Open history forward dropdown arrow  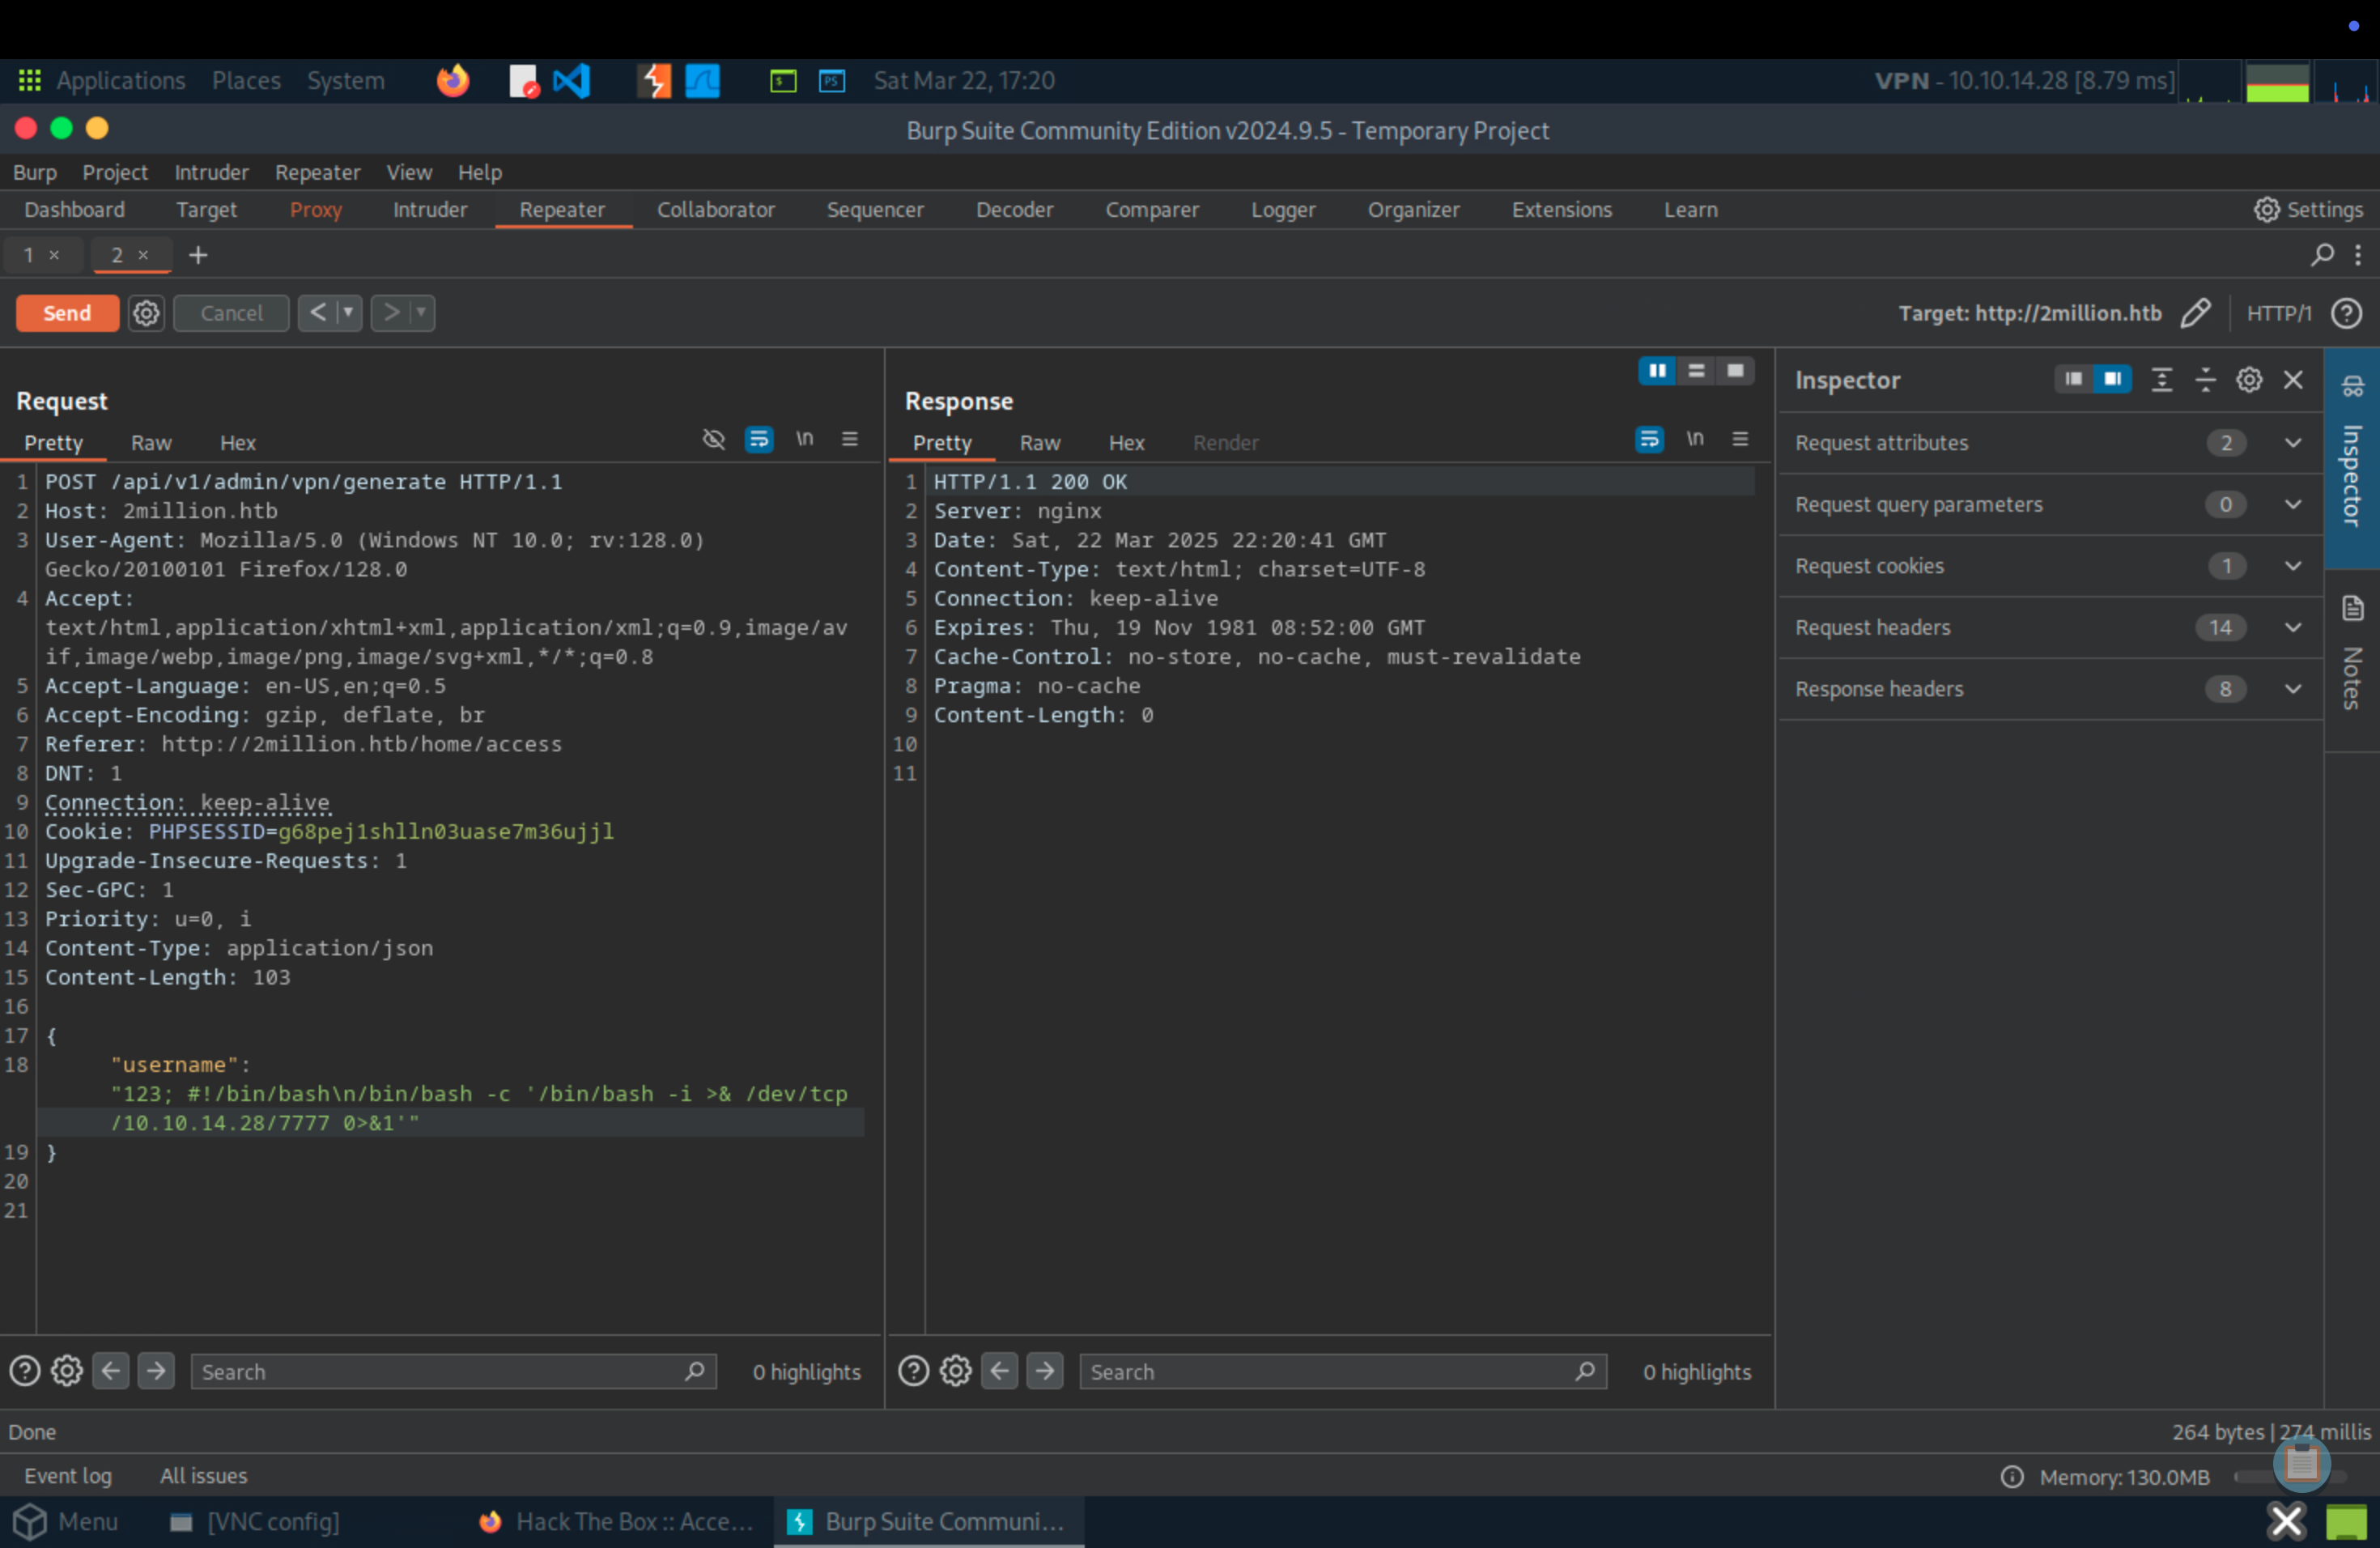(x=422, y=313)
